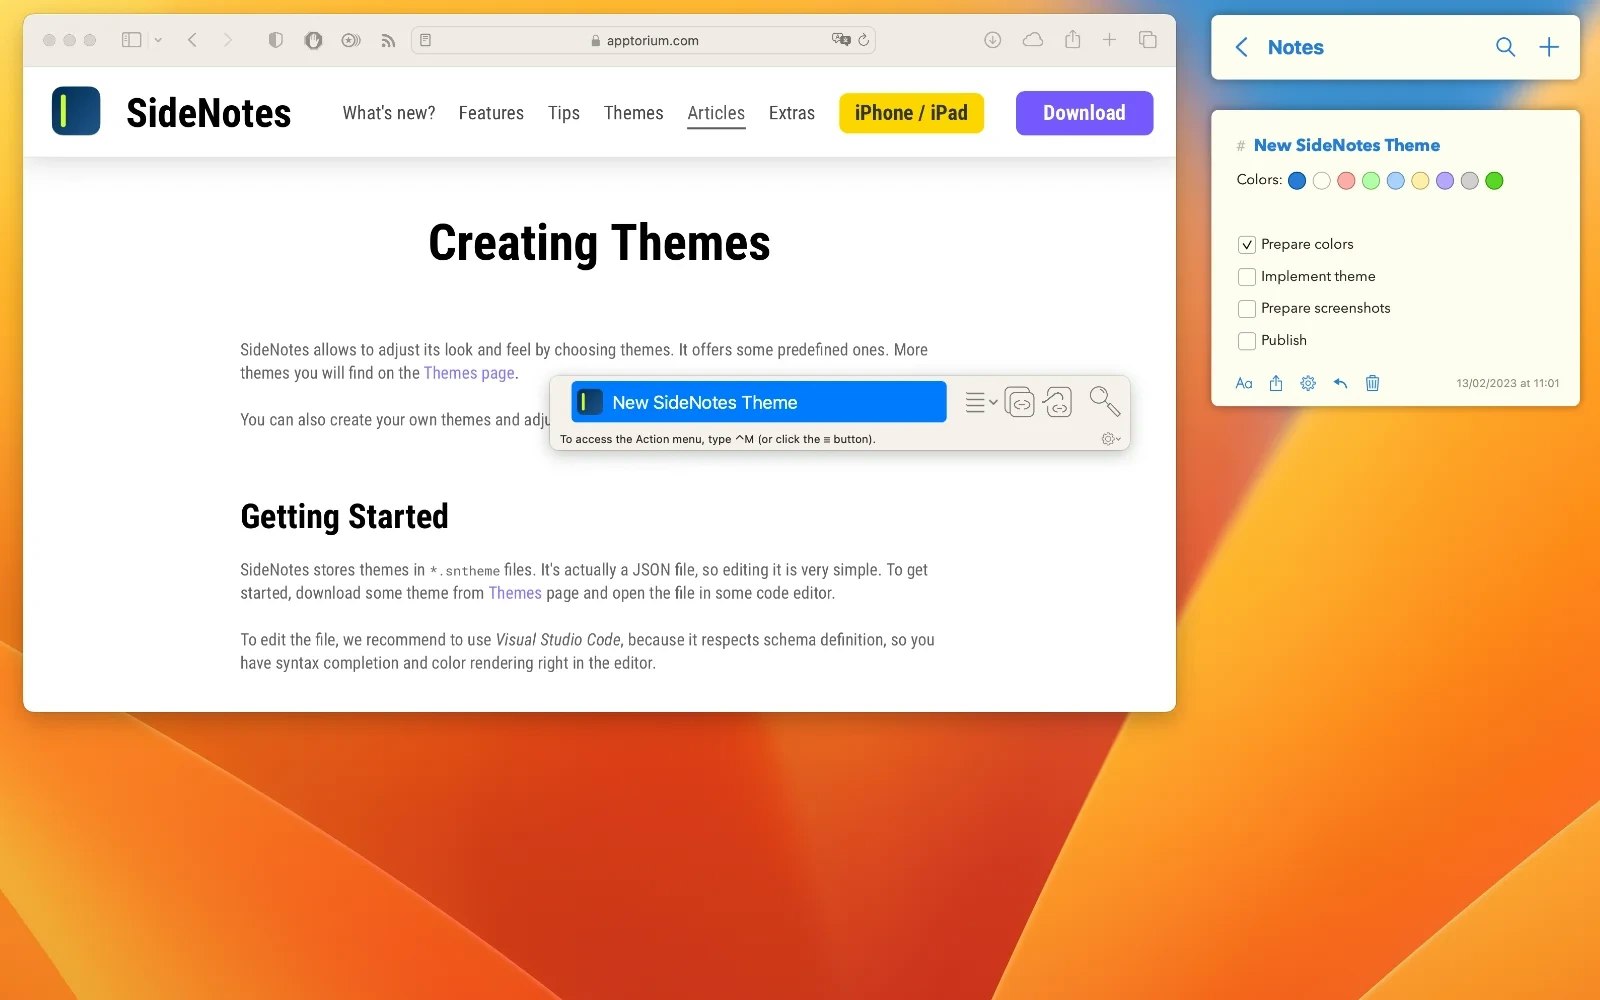Click the New SideNotes Theme note title
The width and height of the screenshot is (1600, 1000).
1346,145
